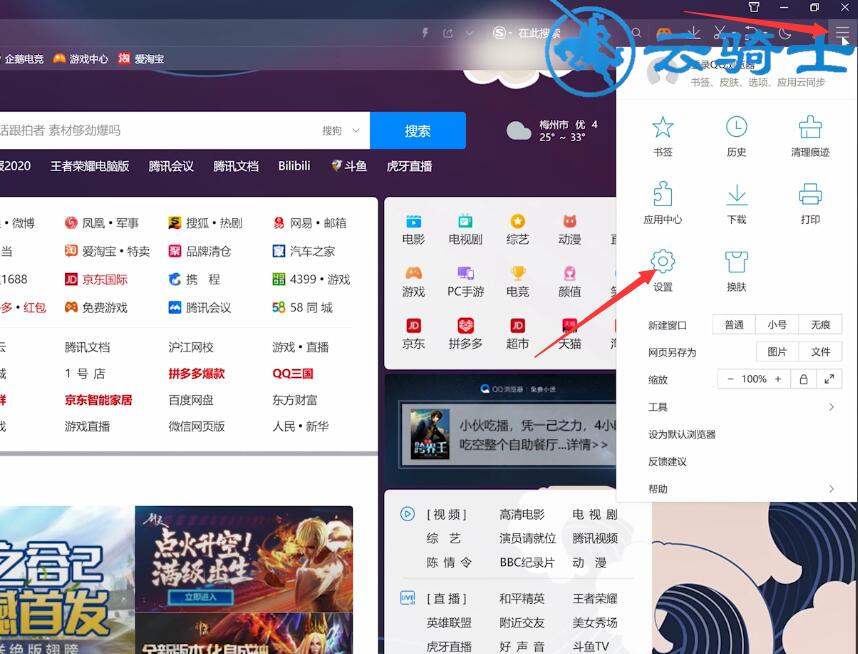This screenshot has width=858, height=654.
Task: Open the 拼多多爆款 link
Action: pos(196,374)
